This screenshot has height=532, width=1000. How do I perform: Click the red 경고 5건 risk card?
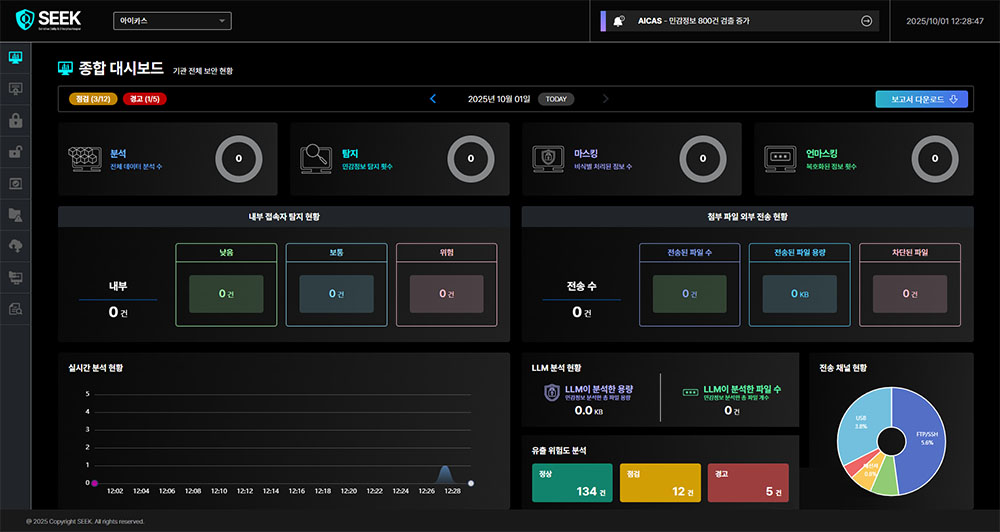coord(747,482)
